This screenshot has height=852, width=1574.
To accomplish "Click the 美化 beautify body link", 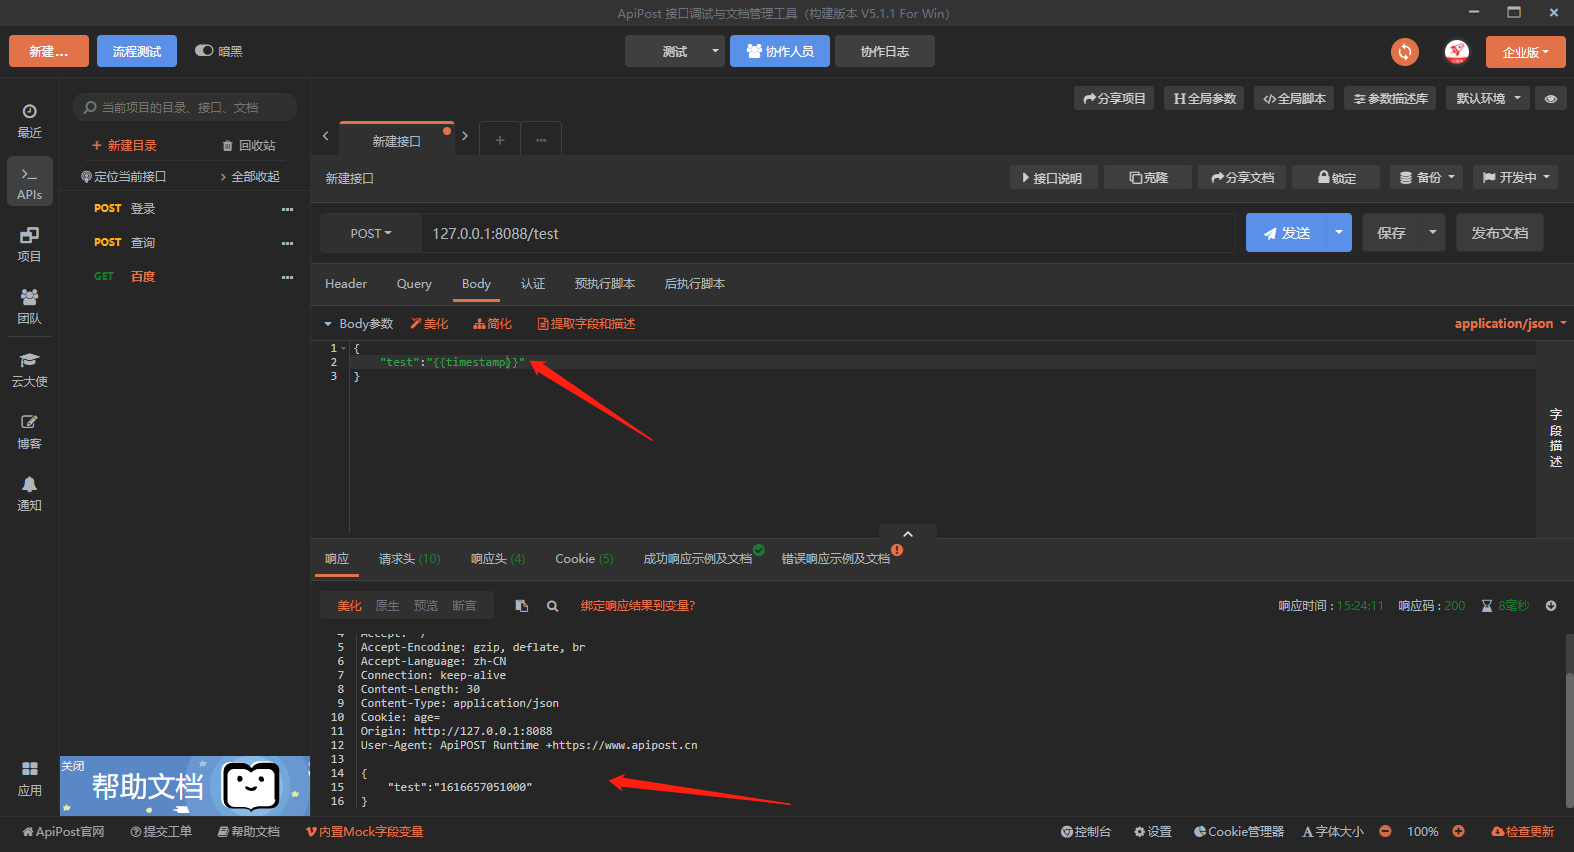I will [429, 324].
